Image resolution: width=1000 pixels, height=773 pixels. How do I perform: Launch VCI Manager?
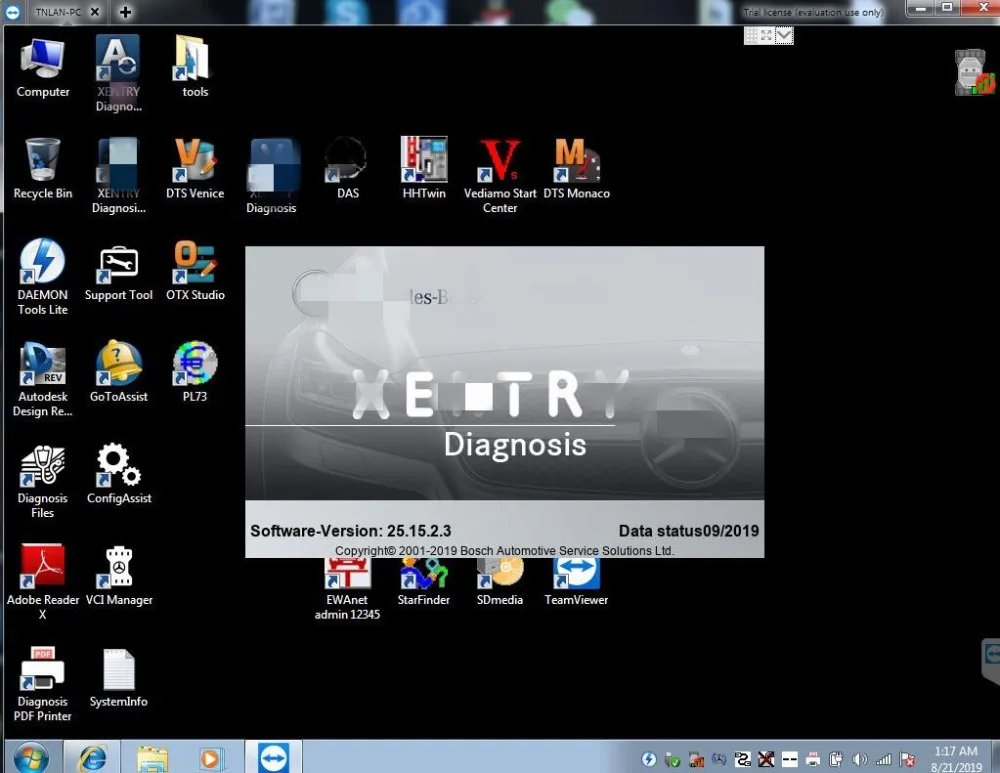119,576
